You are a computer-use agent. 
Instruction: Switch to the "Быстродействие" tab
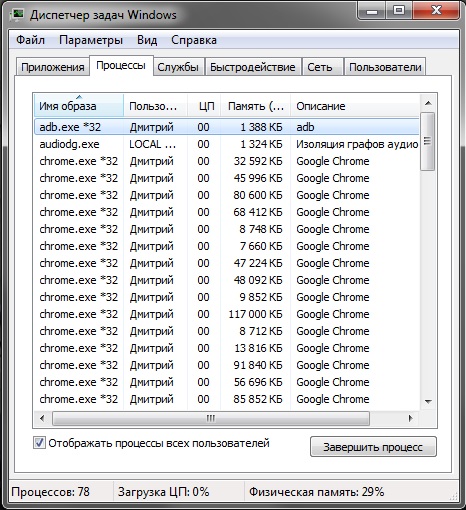[x=253, y=67]
